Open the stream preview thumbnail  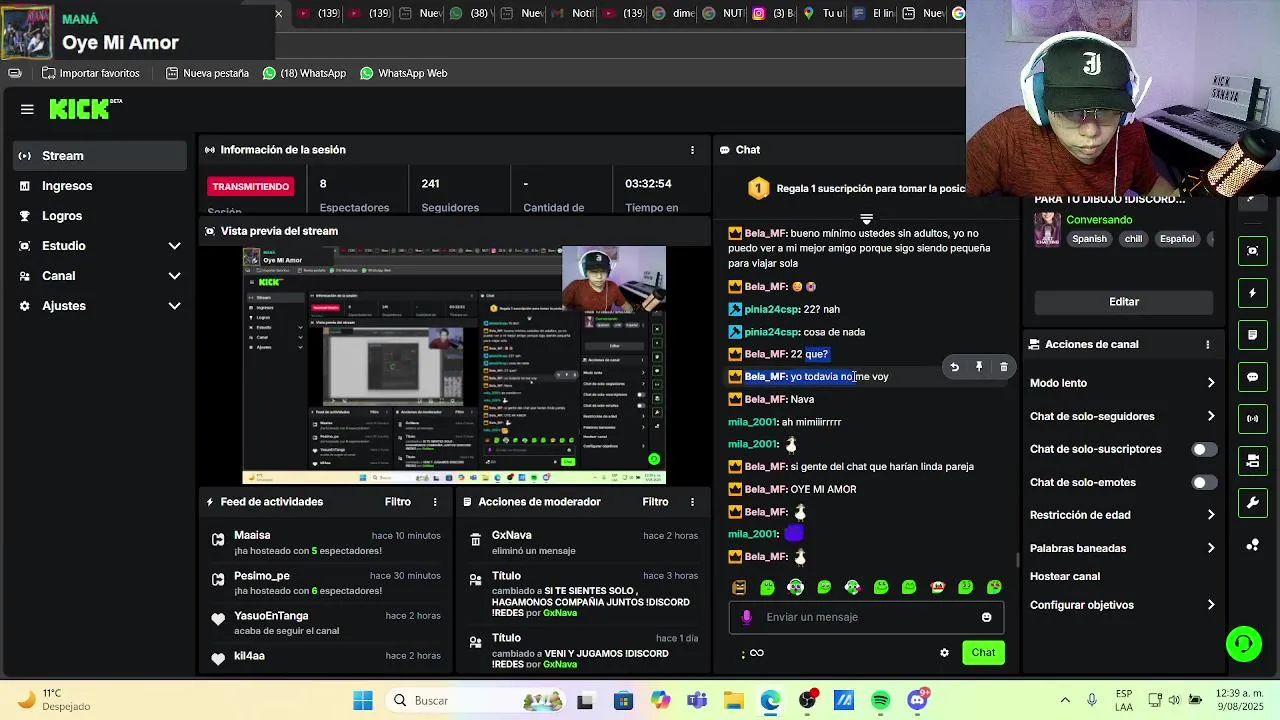(454, 365)
